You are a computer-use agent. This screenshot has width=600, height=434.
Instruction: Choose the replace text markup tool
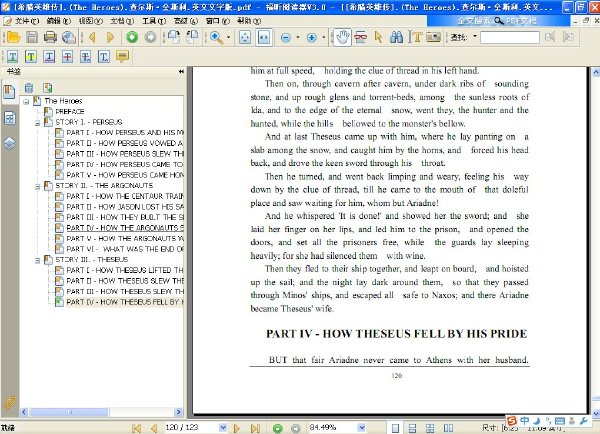click(x=86, y=57)
